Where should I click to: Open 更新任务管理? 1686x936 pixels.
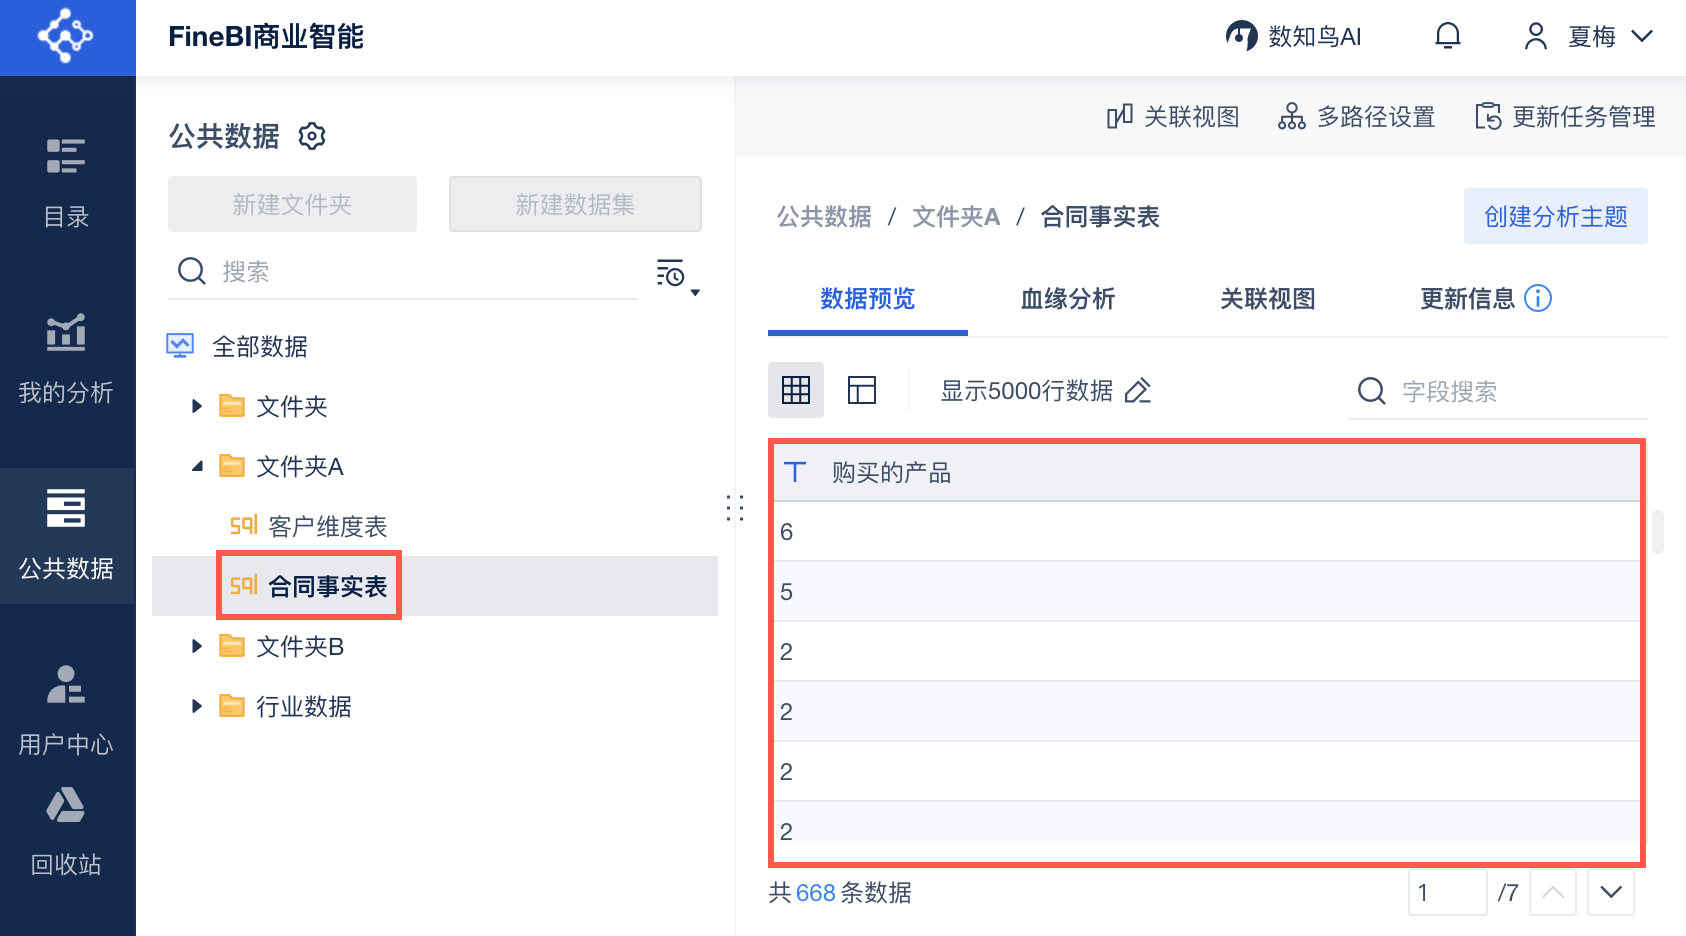[1565, 117]
